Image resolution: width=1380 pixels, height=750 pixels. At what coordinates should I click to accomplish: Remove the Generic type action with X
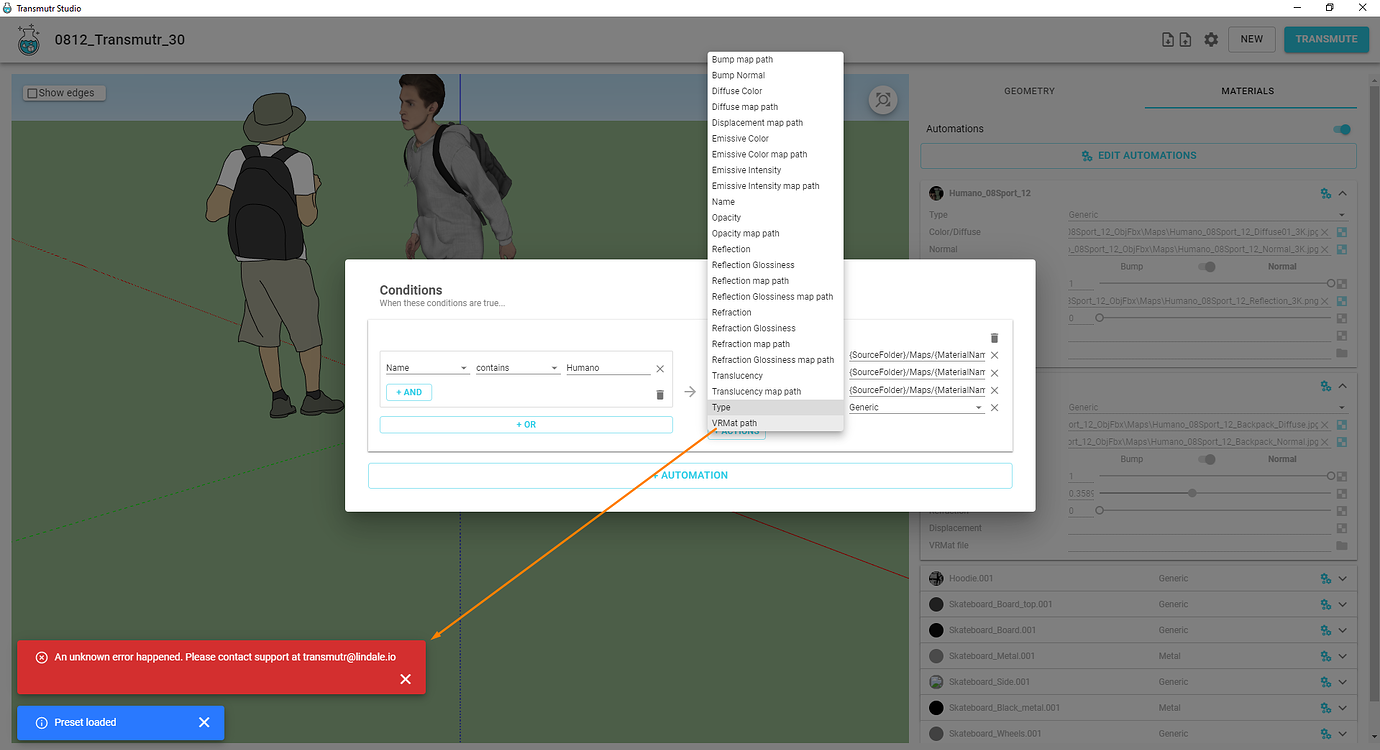994,408
